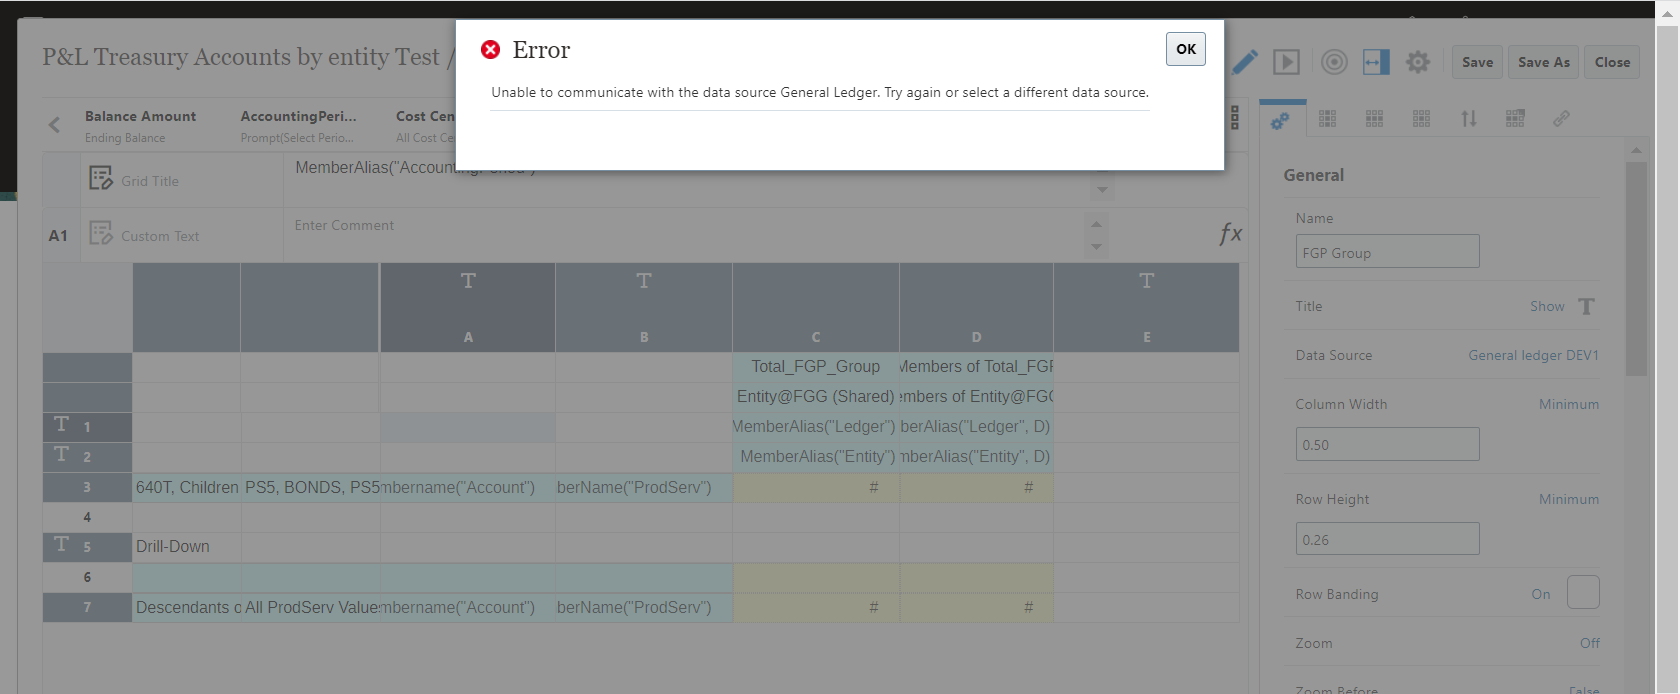Toggle the Title Show setting
This screenshot has height=694, width=1680.
(1547, 307)
